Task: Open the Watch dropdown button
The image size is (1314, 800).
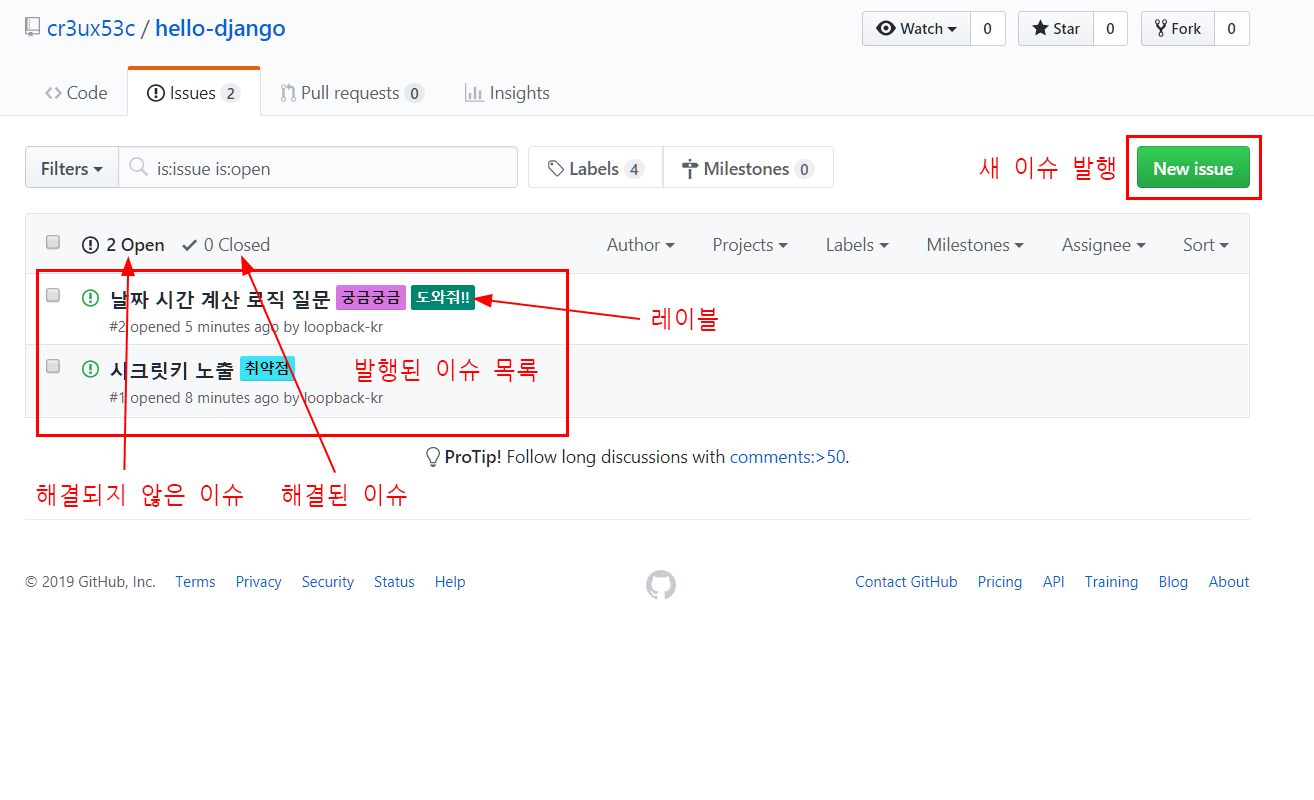Action: [916, 29]
